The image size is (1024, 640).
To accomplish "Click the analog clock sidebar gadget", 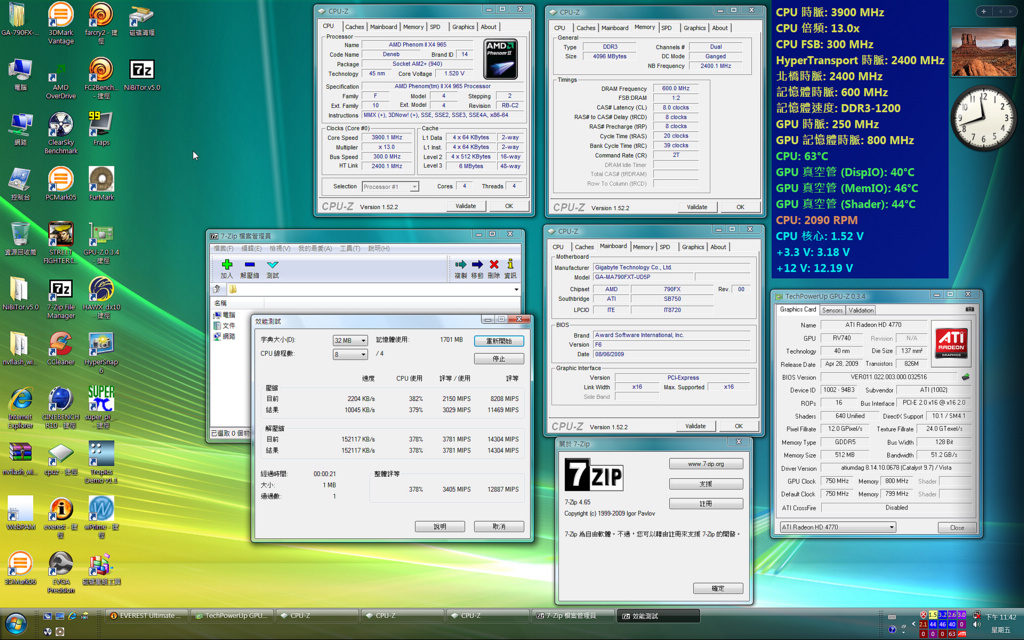I will point(983,118).
